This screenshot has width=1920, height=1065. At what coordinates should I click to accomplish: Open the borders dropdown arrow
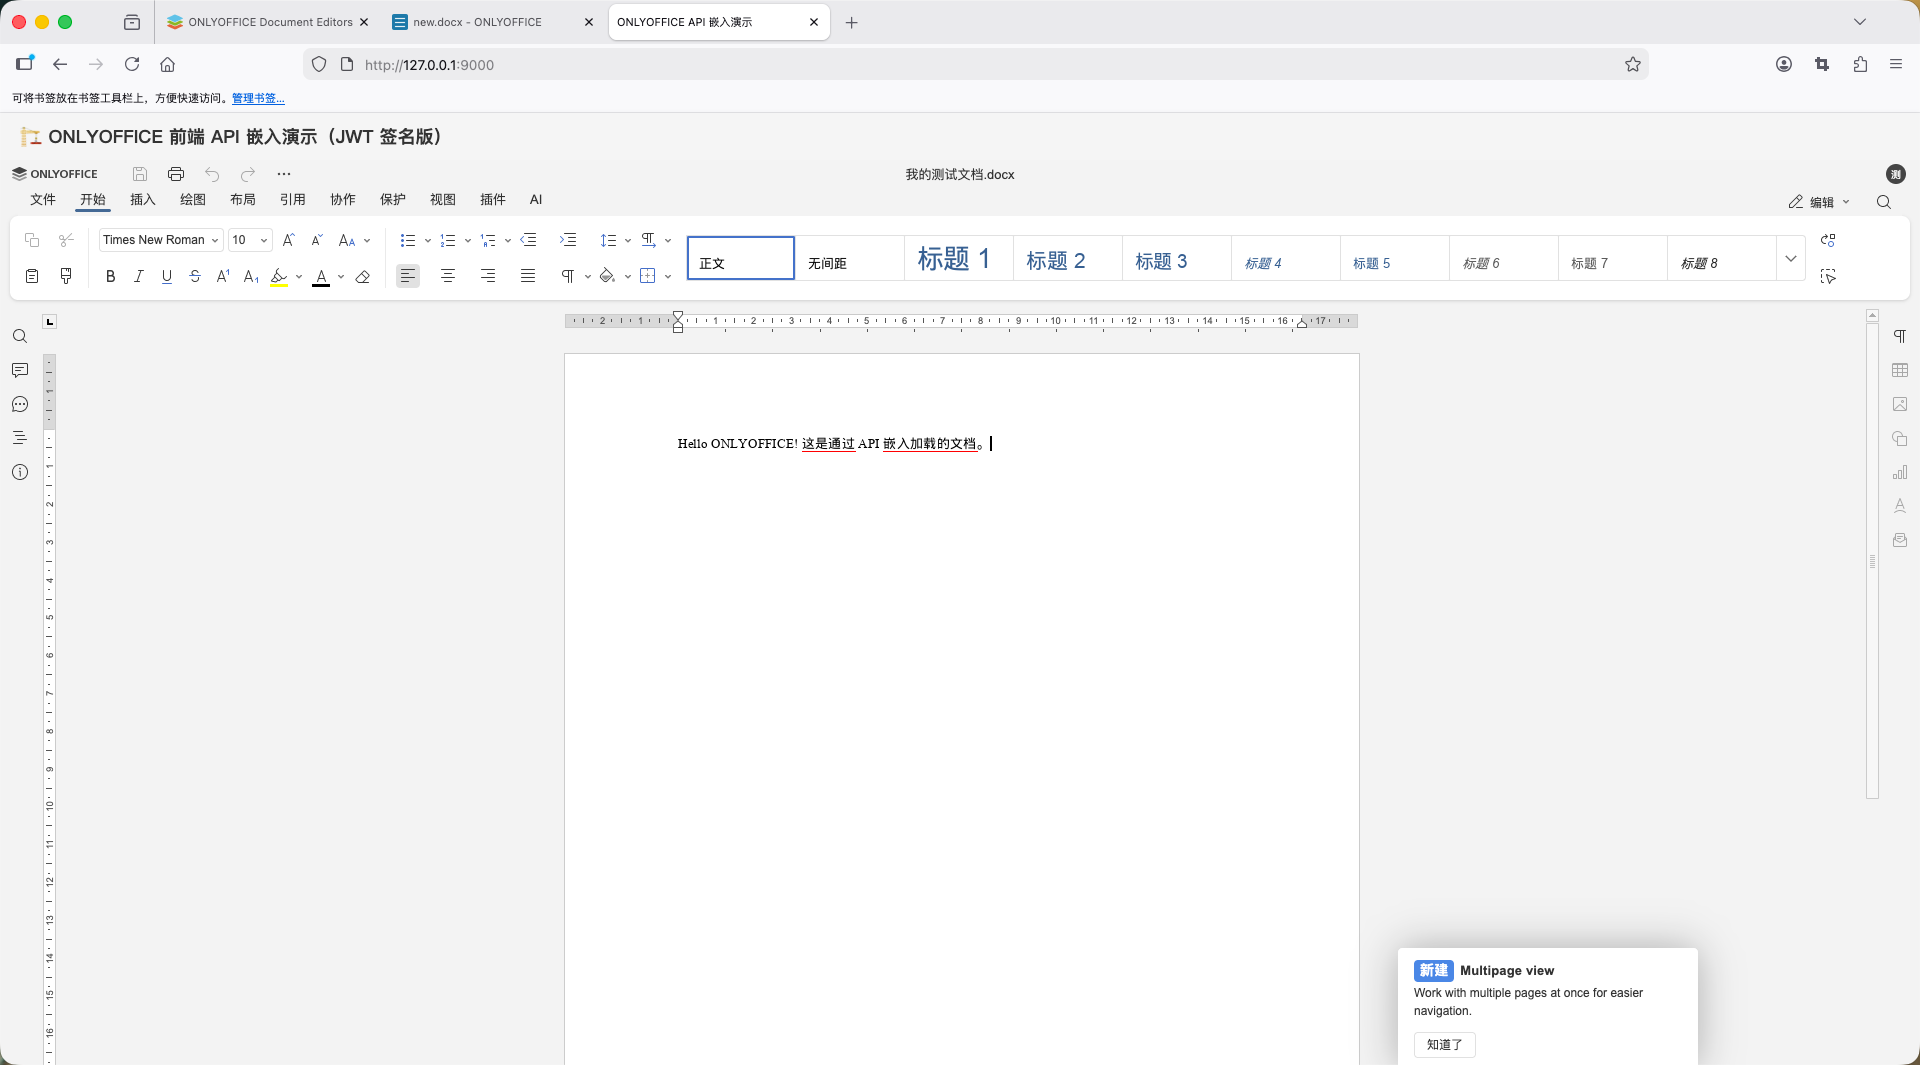tap(668, 277)
